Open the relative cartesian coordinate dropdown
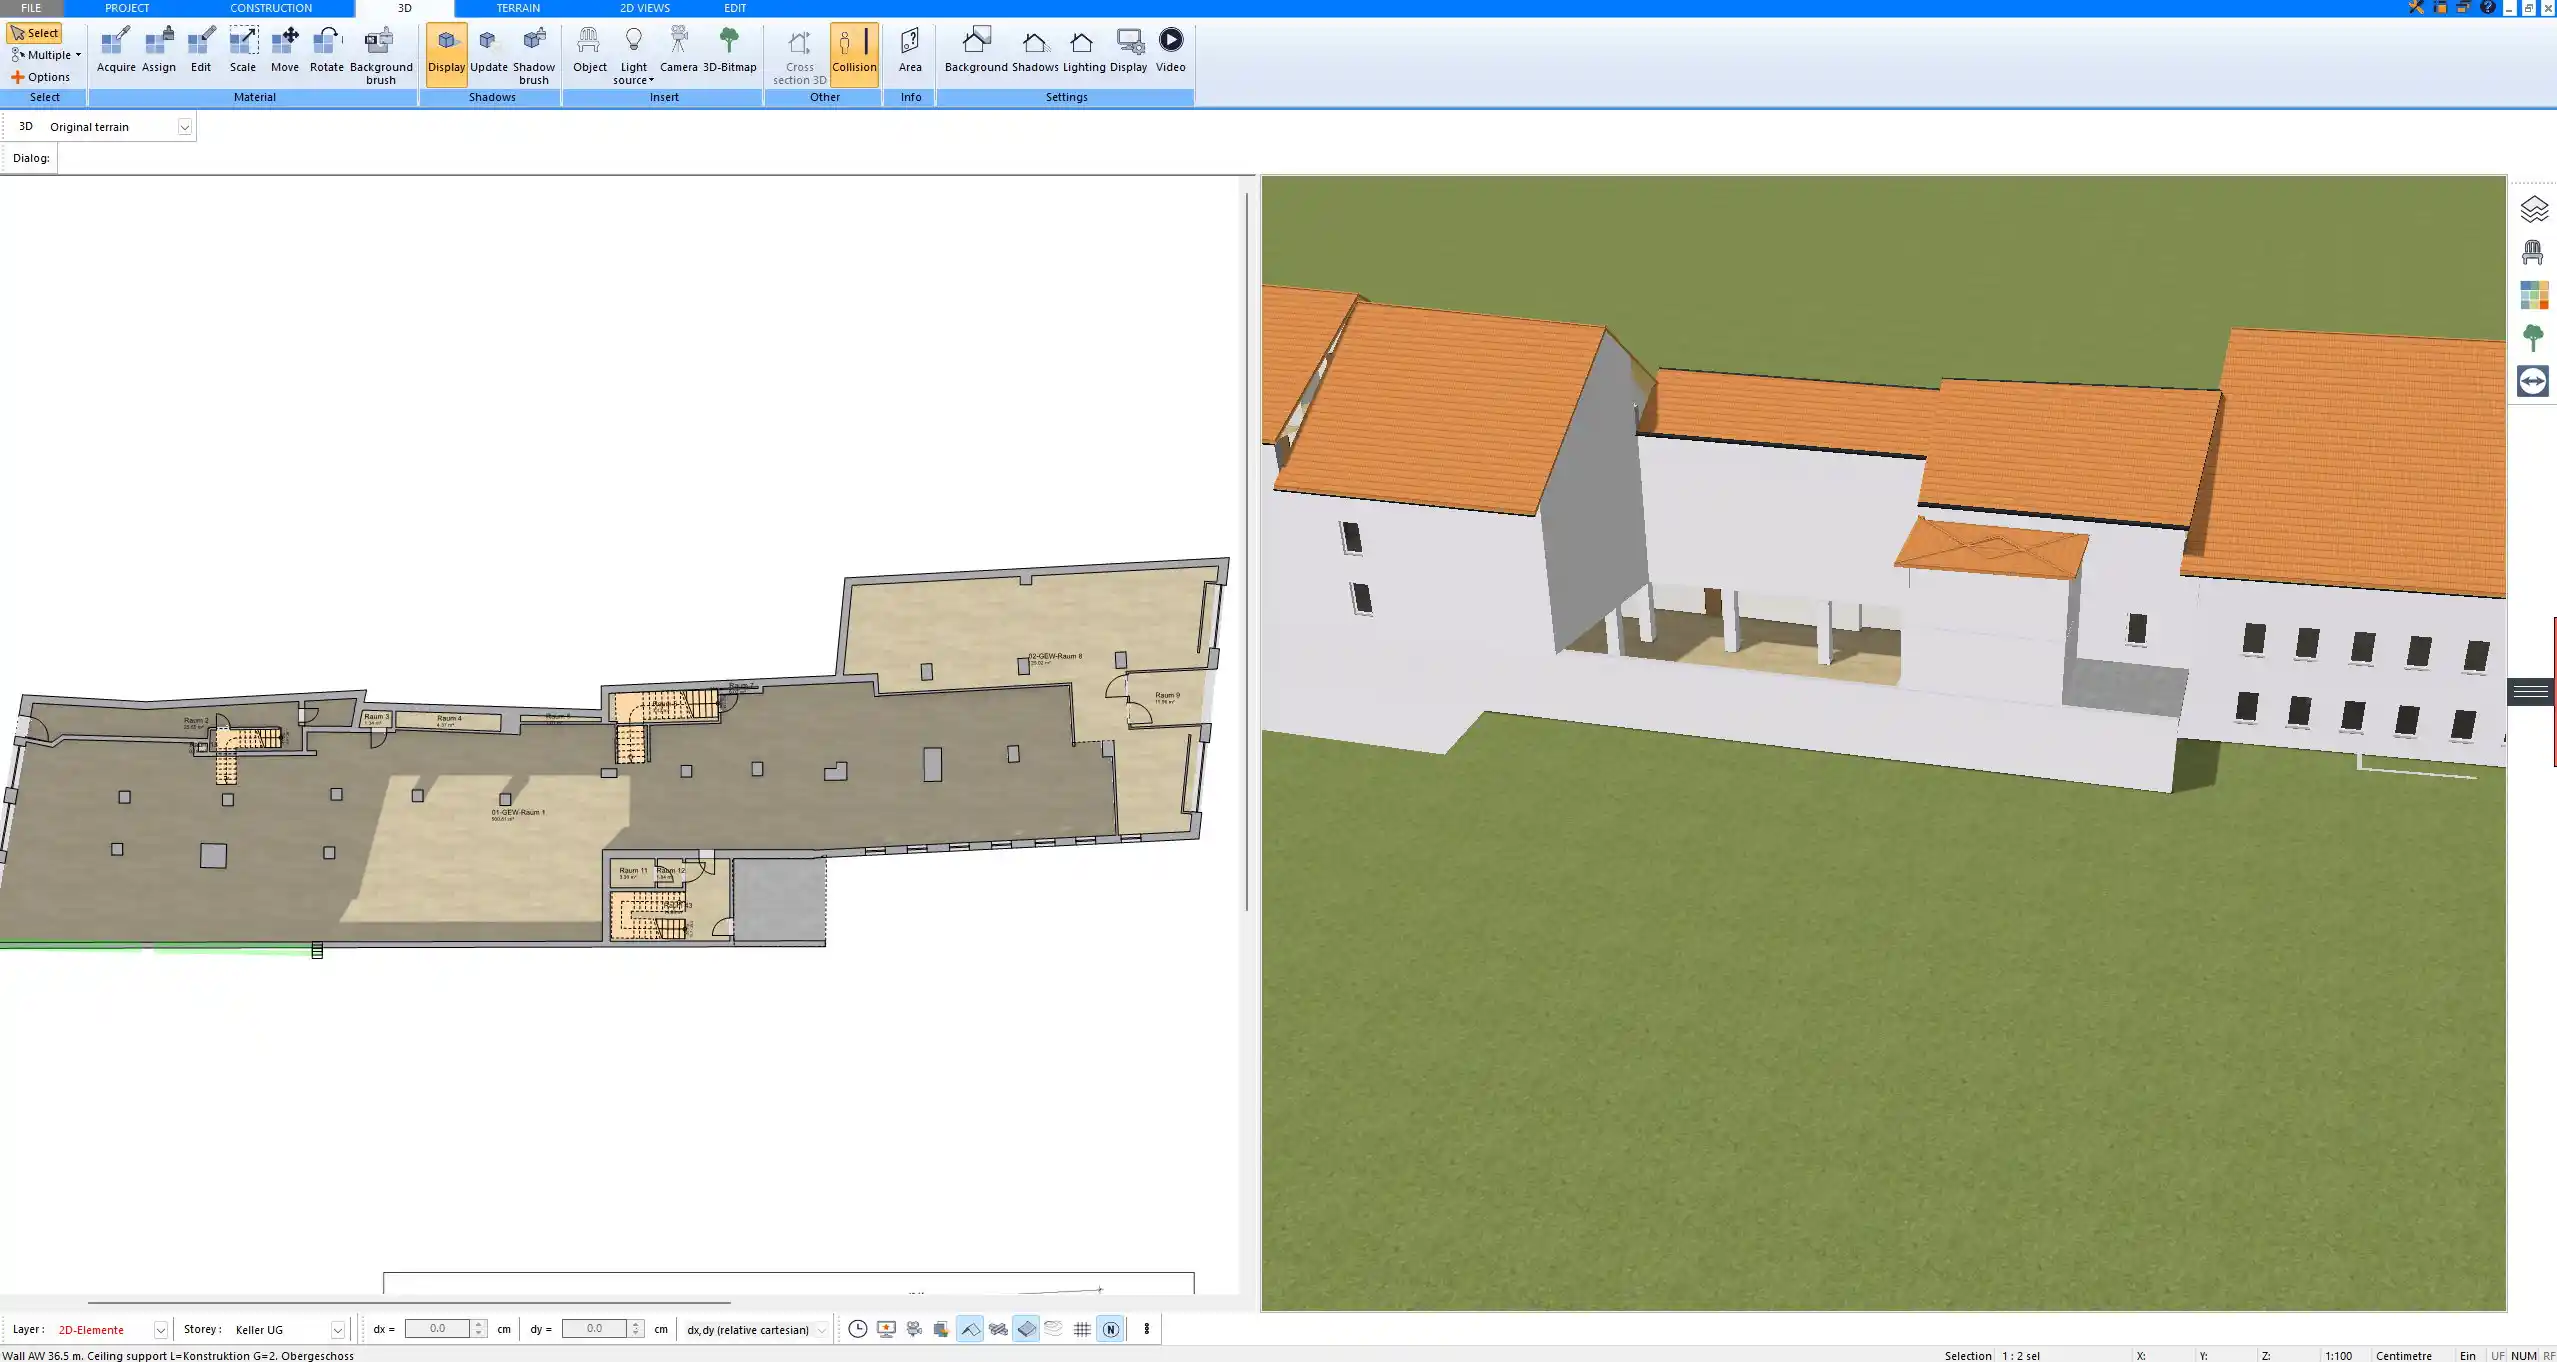The image size is (2557, 1362). click(x=821, y=1330)
